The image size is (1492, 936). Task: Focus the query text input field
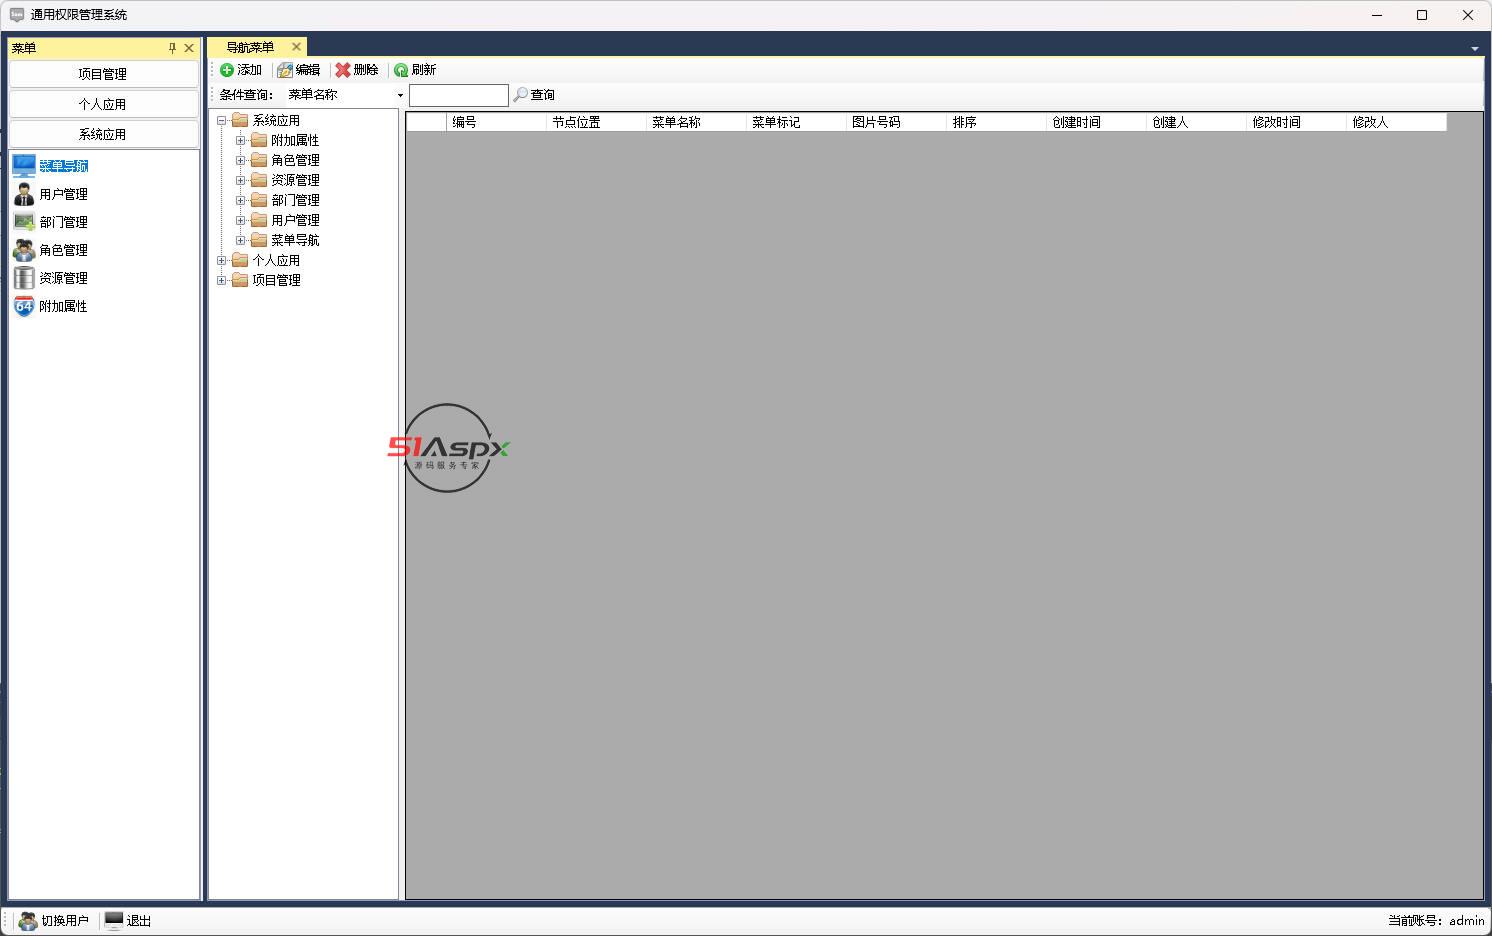tap(459, 95)
